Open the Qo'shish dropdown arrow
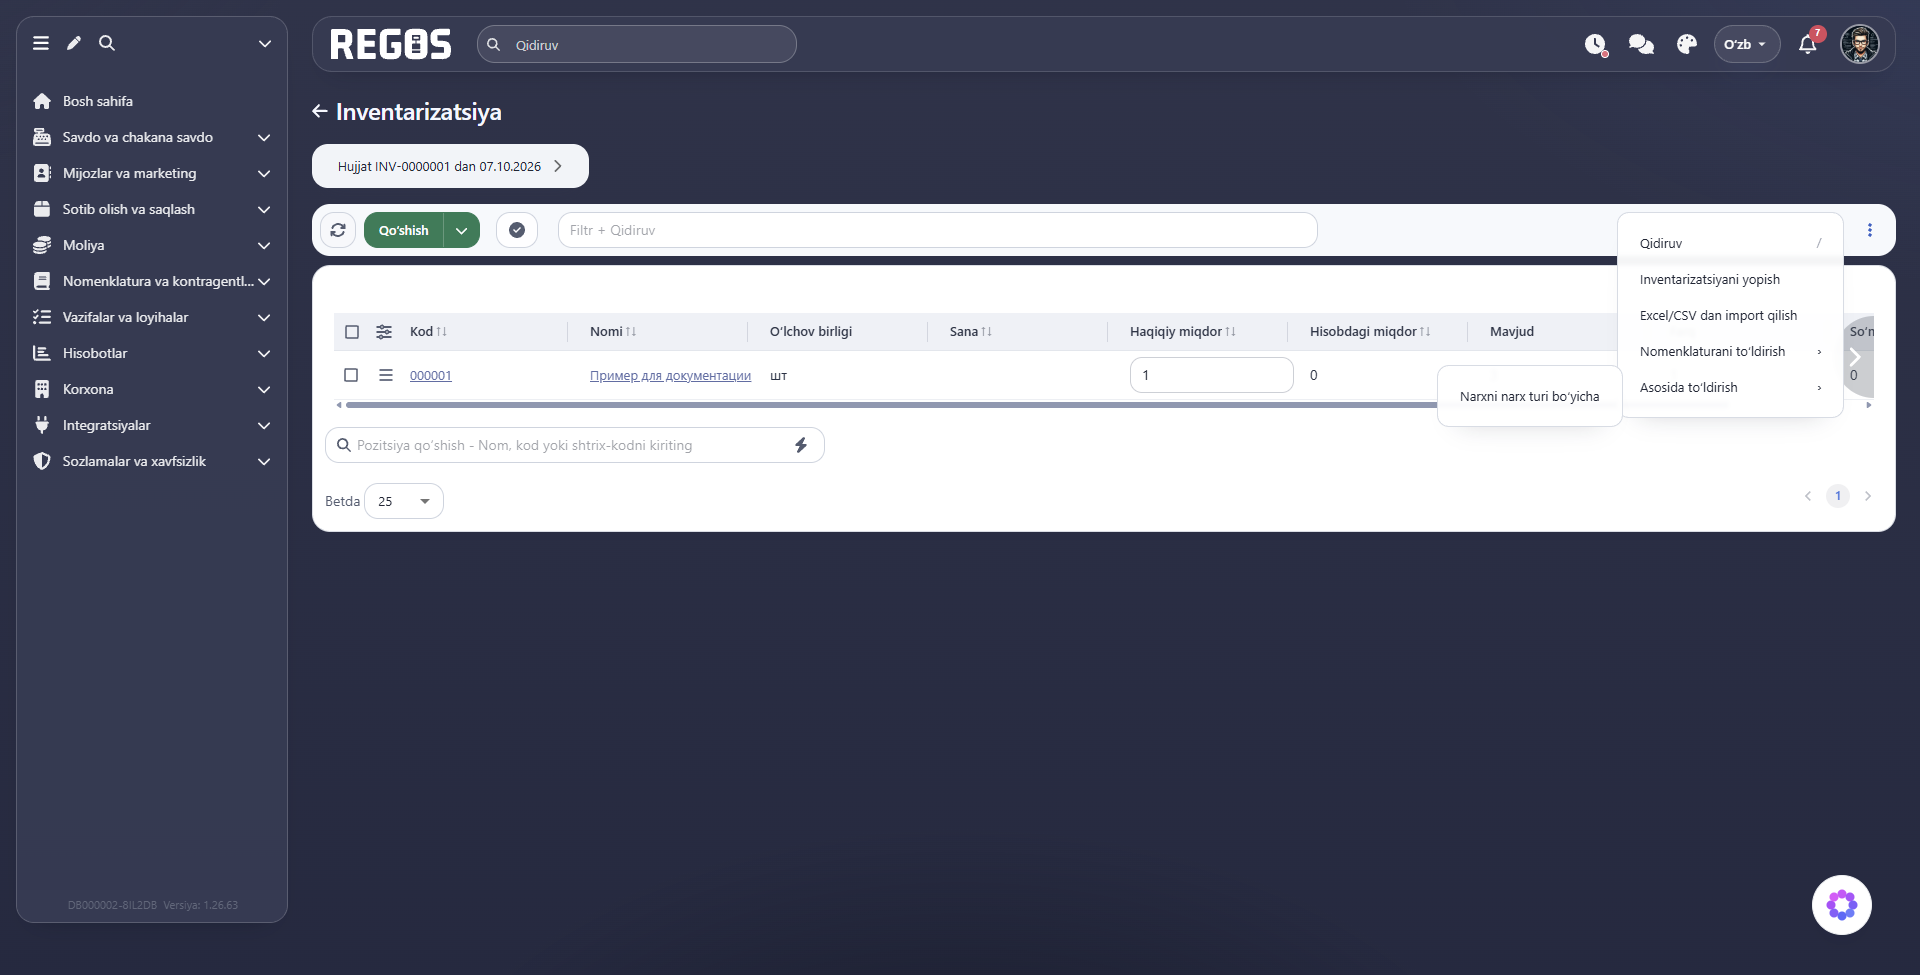 tap(462, 230)
